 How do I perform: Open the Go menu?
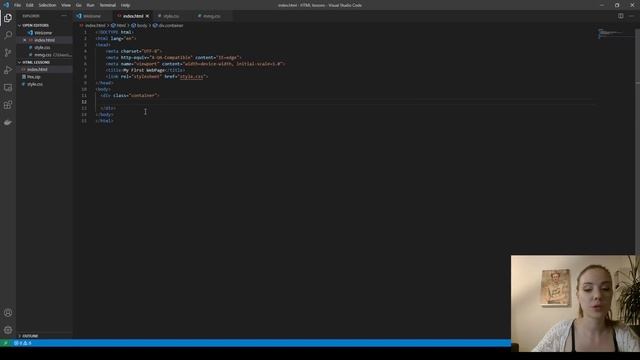79,5
